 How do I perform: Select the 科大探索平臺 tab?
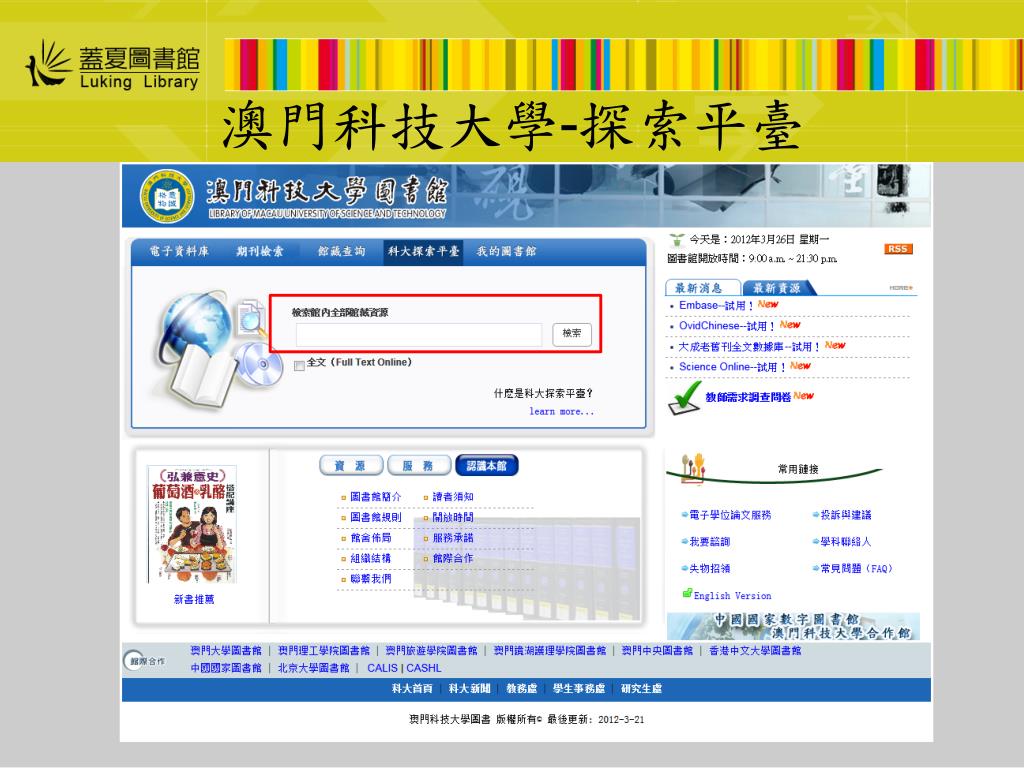[x=423, y=251]
